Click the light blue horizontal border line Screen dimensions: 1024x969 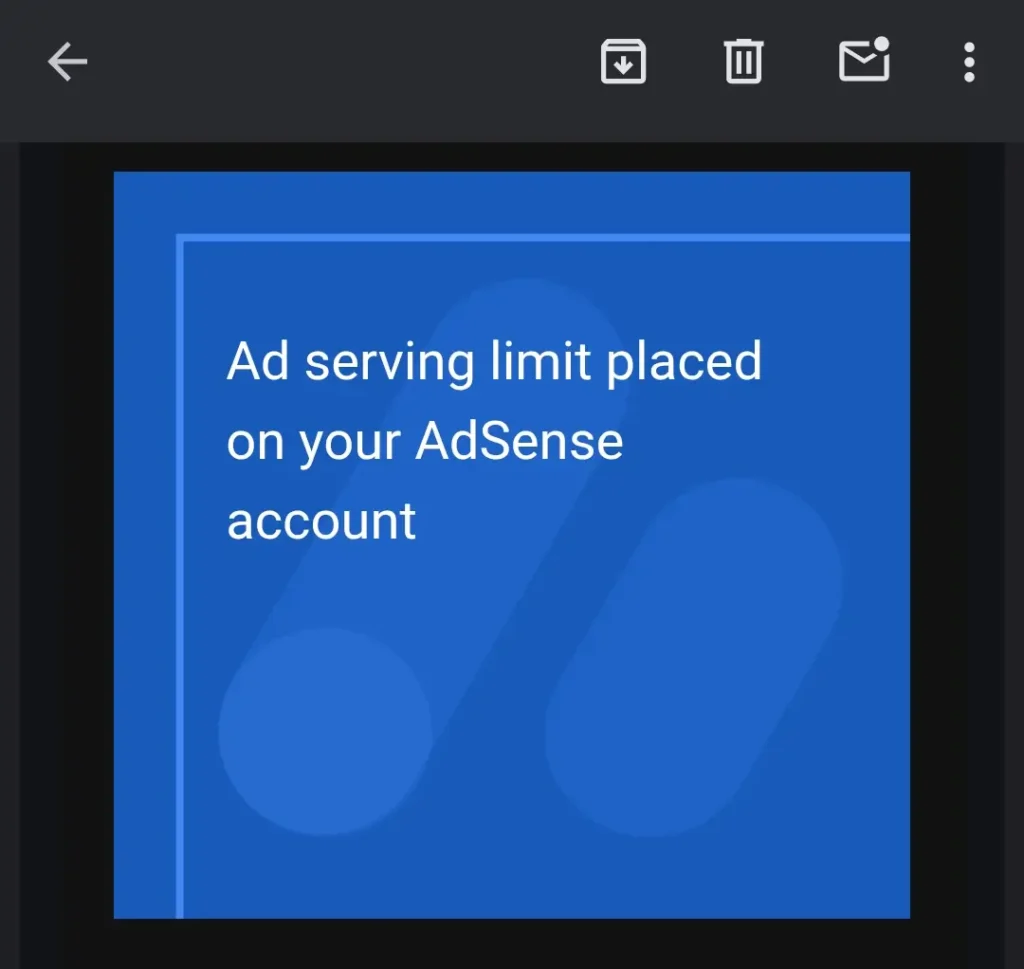pyautogui.click(x=543, y=237)
